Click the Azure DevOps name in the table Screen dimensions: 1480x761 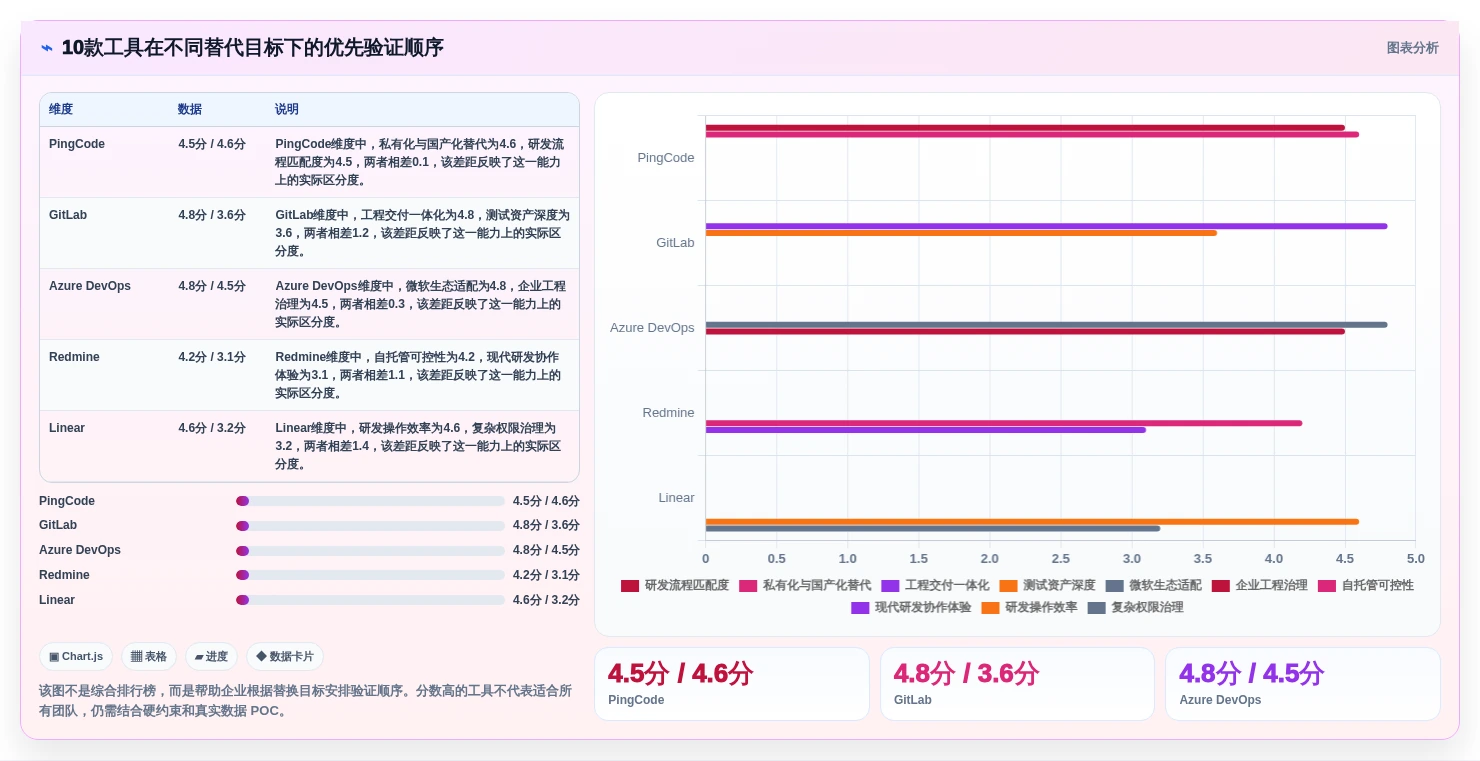point(90,286)
